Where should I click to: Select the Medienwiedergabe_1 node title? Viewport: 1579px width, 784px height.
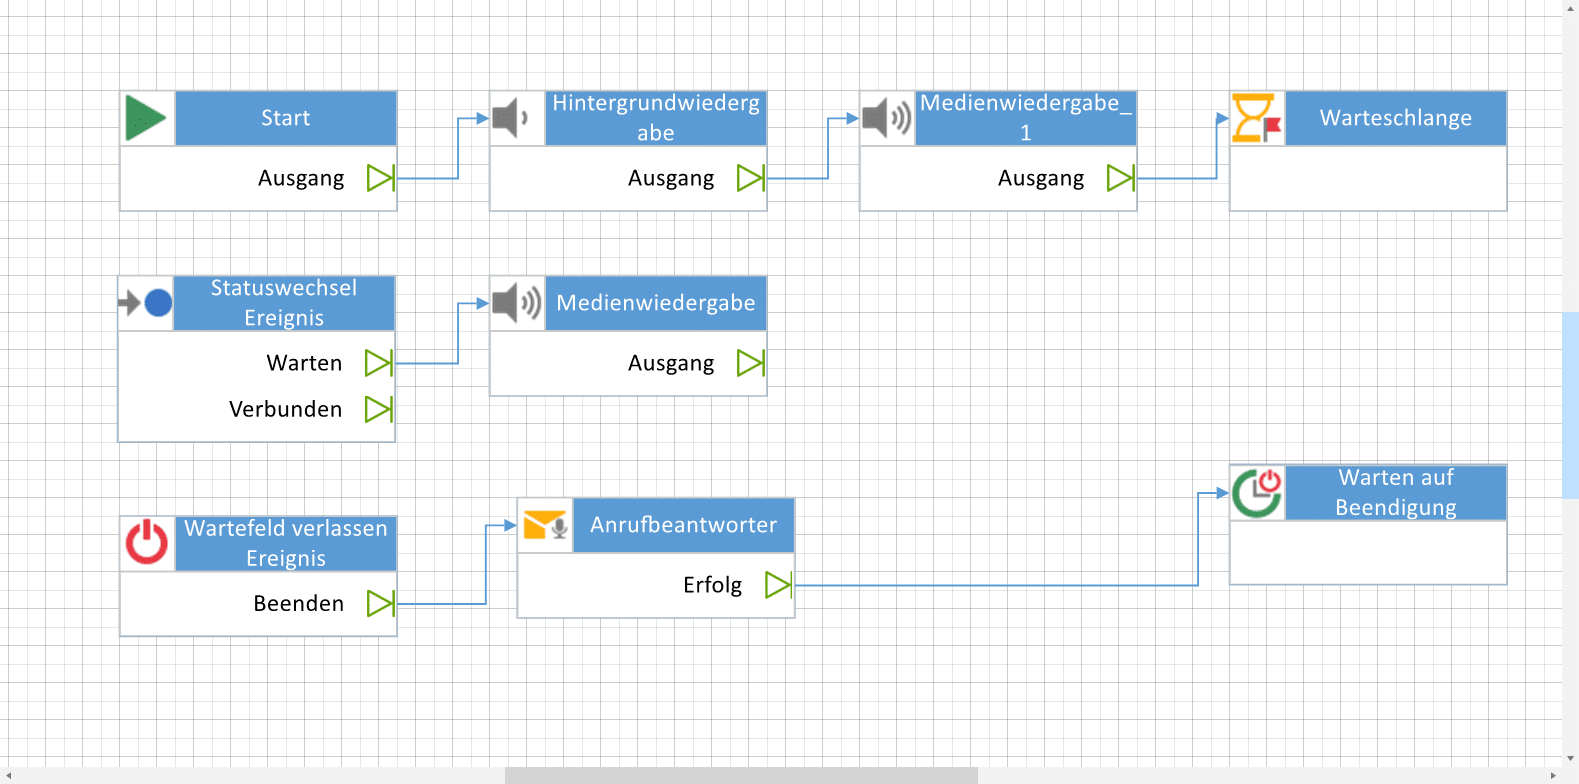1026,118
